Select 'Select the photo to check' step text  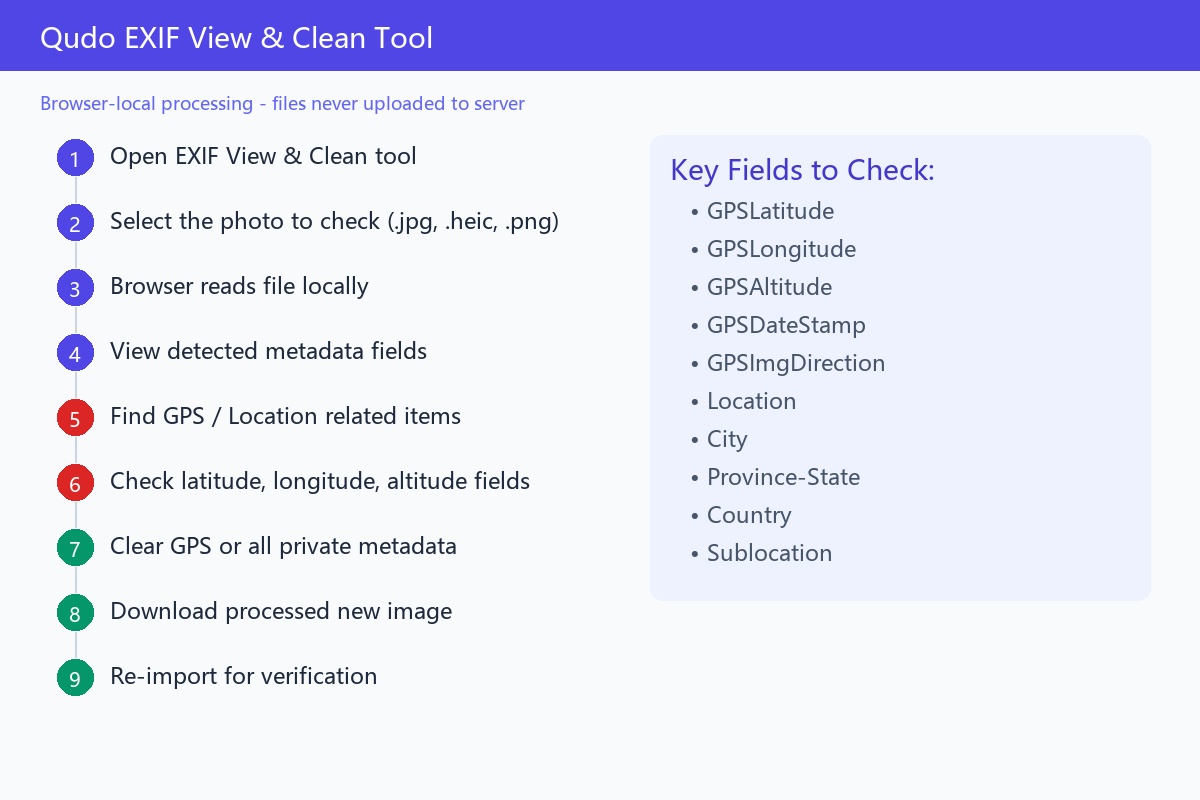click(334, 221)
